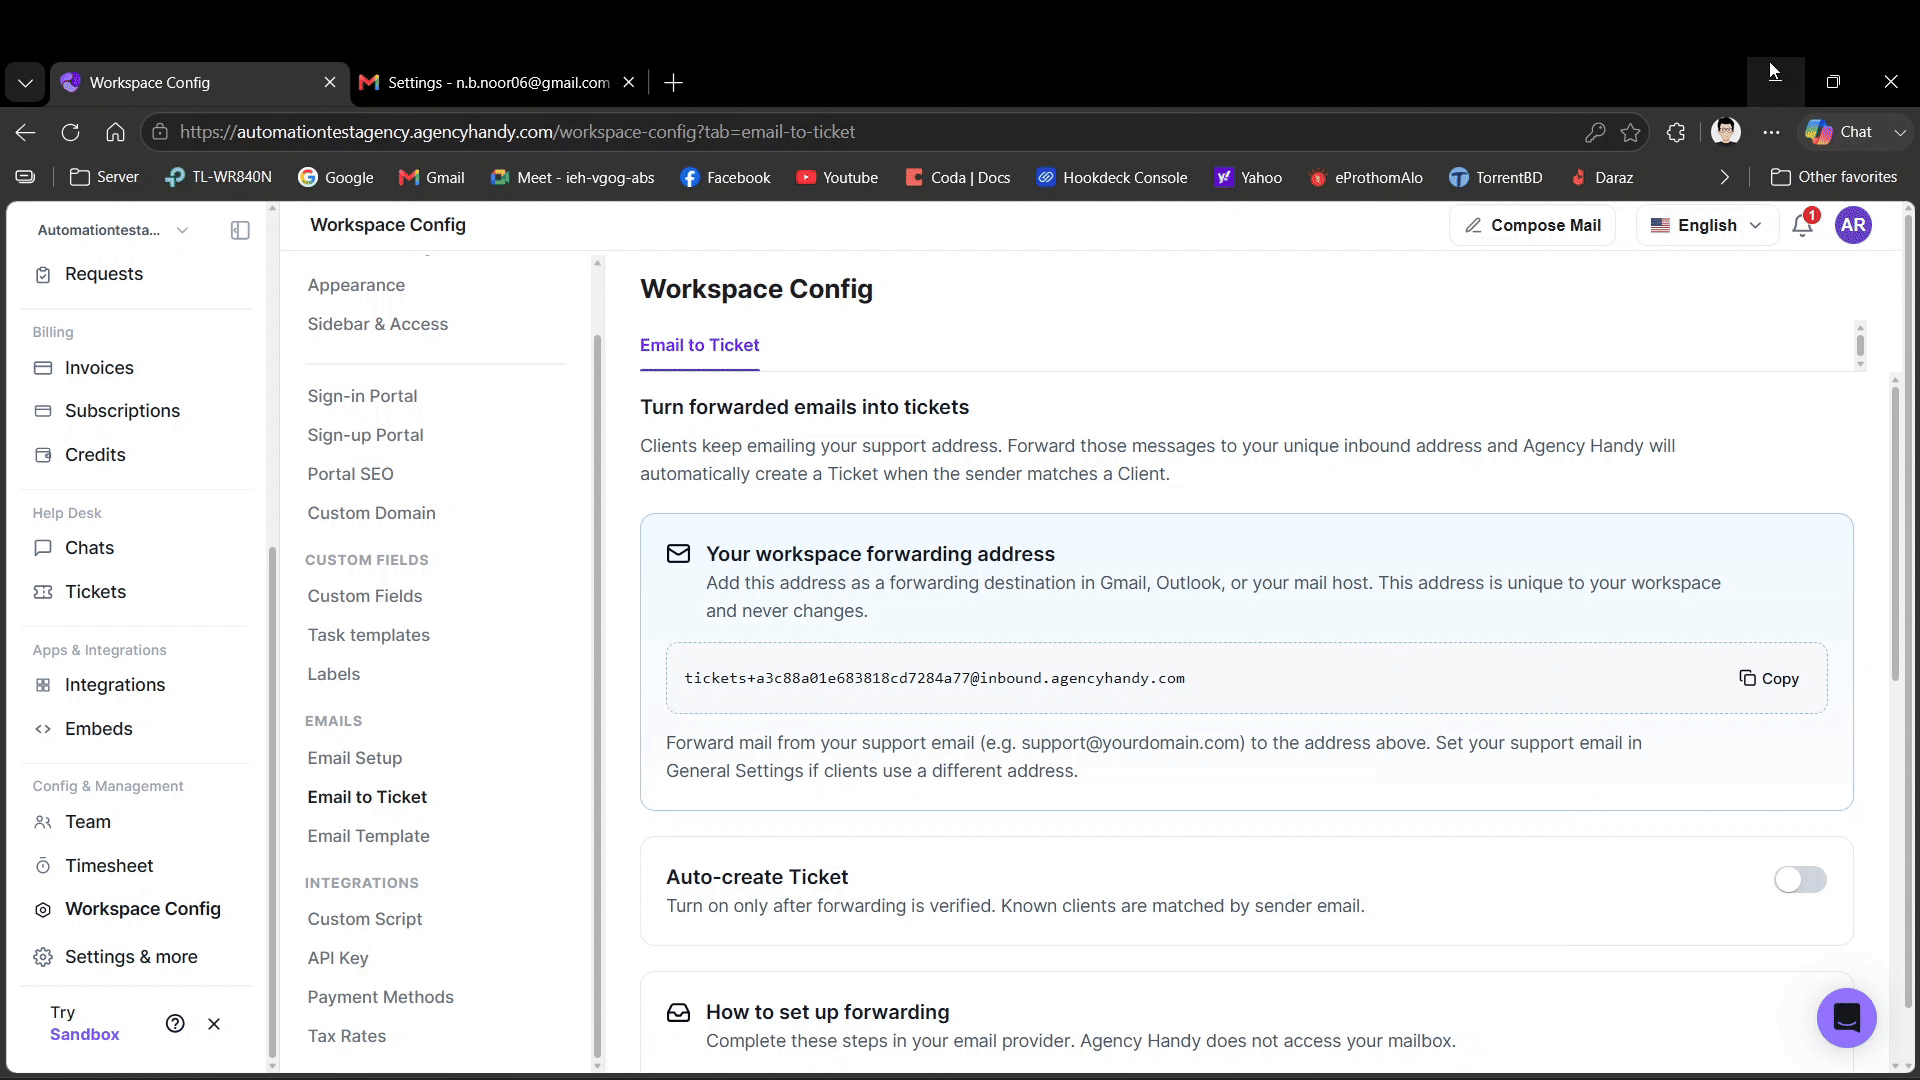This screenshot has height=1080, width=1920.
Task: Go to browser home icon
Action: [x=115, y=132]
